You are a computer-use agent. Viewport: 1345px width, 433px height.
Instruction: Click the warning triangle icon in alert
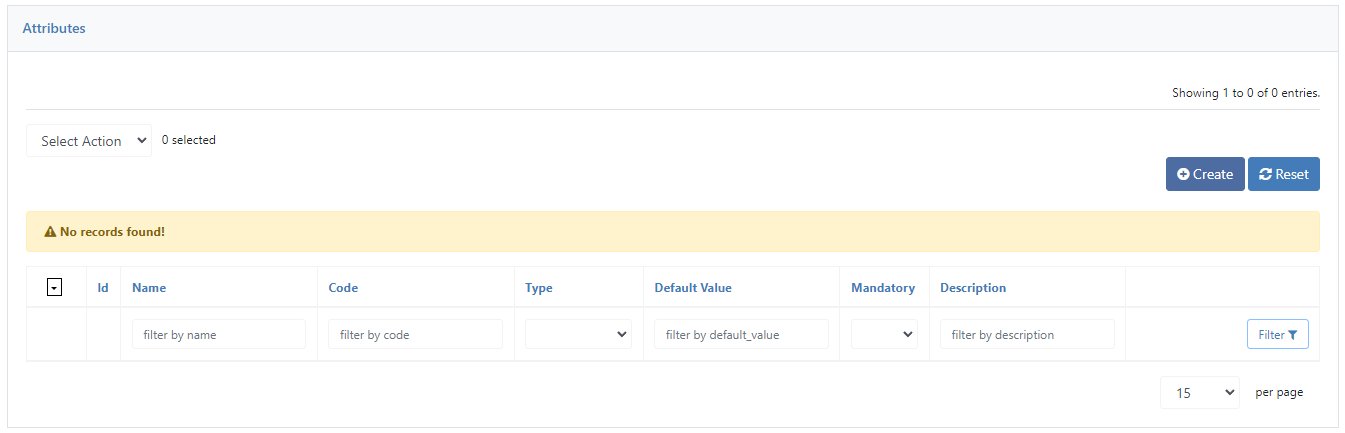tap(50, 232)
